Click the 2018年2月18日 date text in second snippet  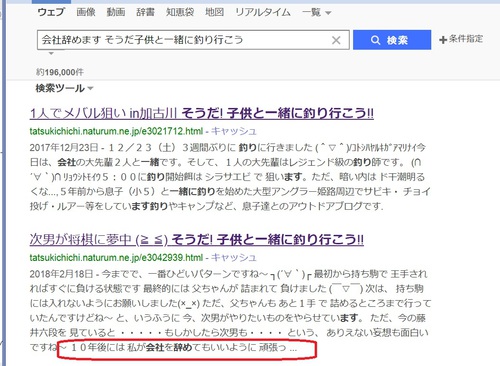coord(61,274)
